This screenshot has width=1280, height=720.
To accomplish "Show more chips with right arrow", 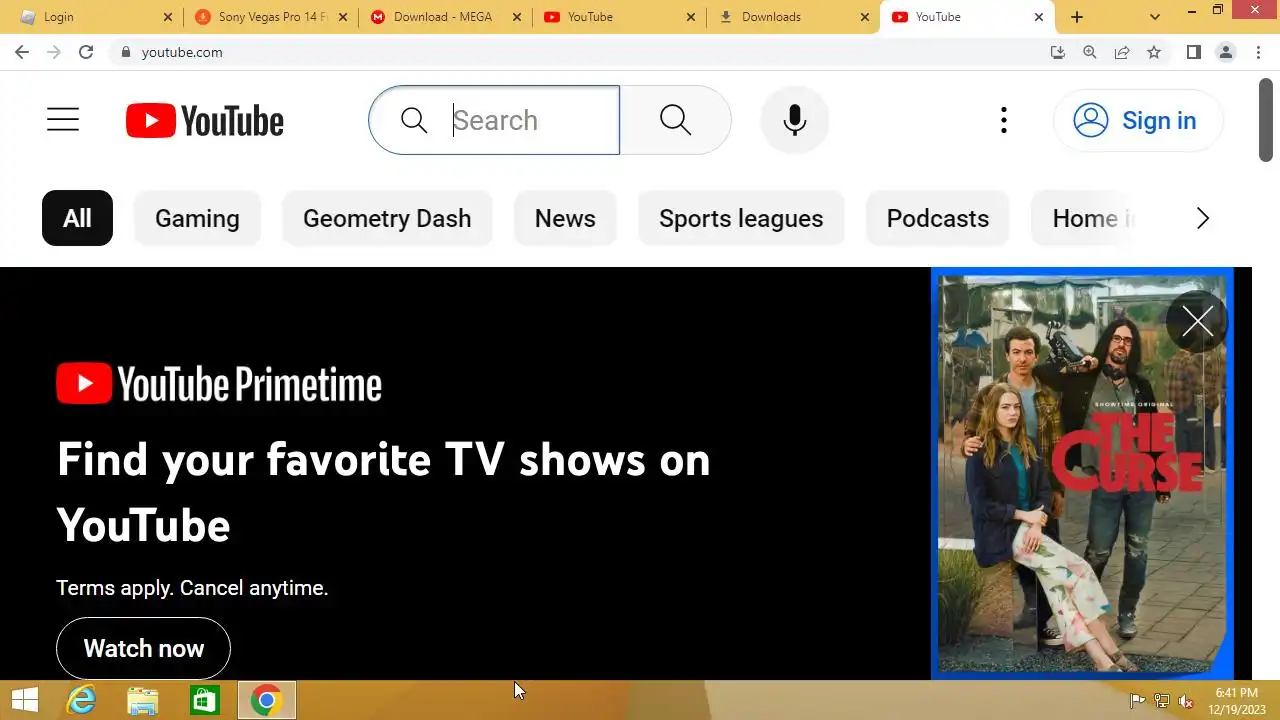I will pyautogui.click(x=1203, y=218).
